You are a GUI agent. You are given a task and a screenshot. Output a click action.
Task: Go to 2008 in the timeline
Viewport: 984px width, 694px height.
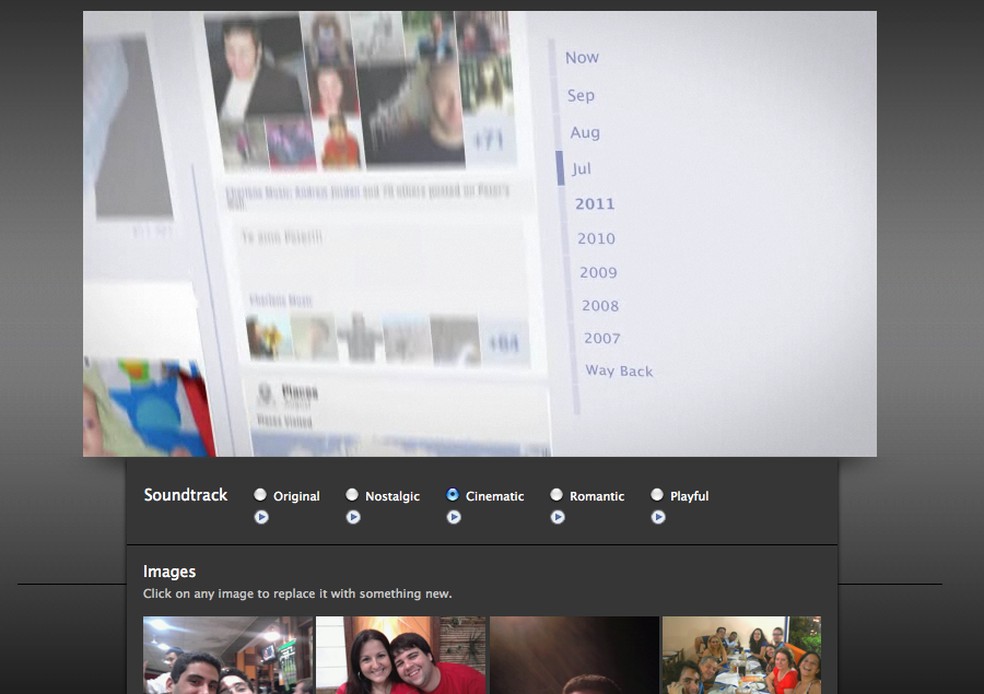click(600, 305)
